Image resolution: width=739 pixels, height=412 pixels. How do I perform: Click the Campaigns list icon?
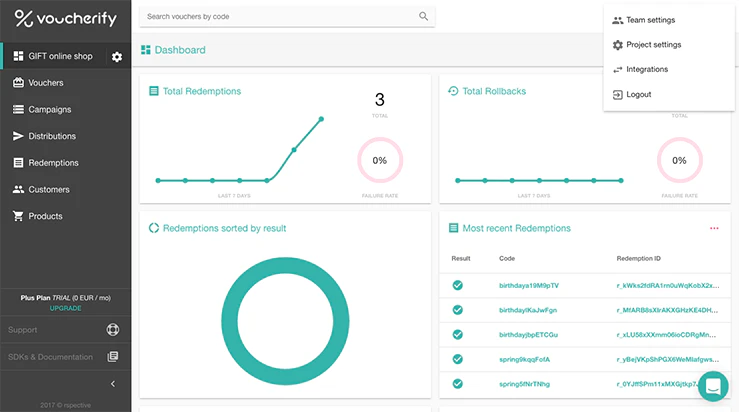18,109
